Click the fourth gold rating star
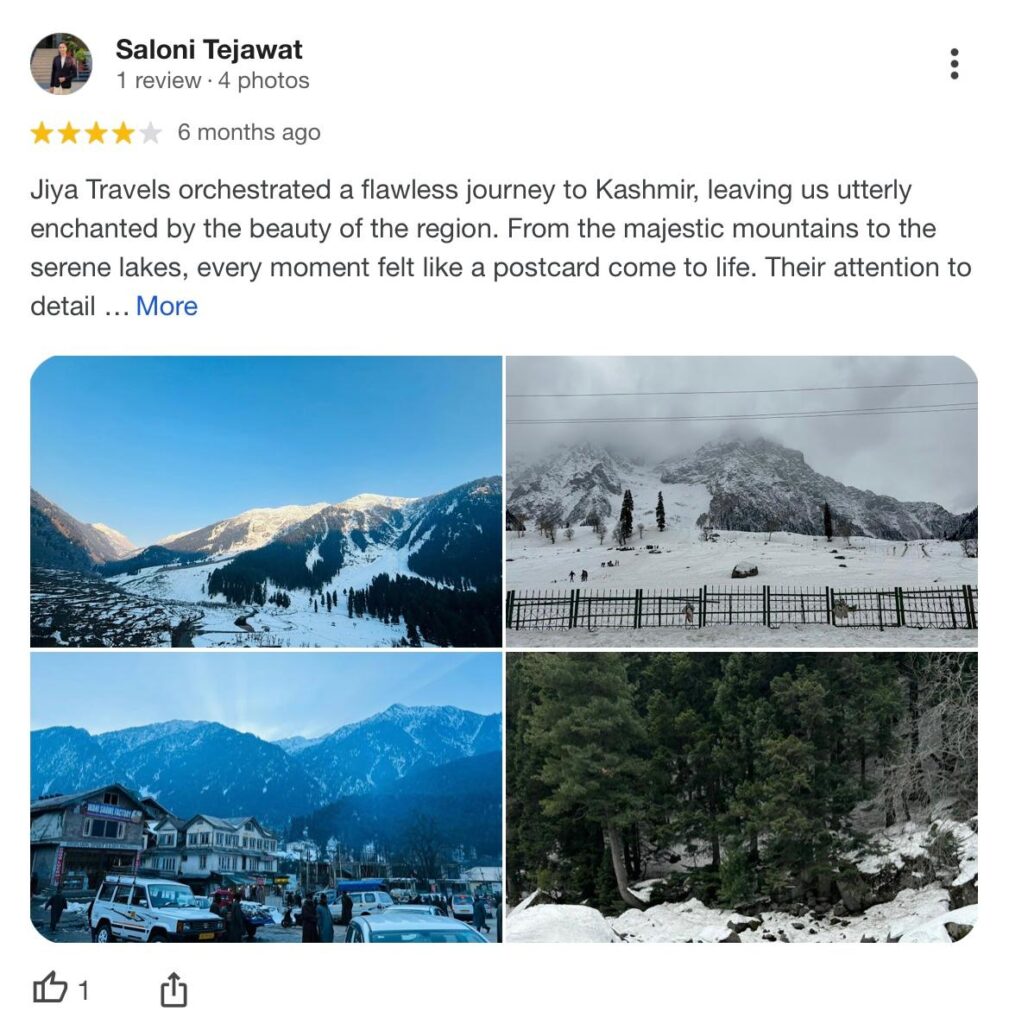1009x1024 pixels. 123,133
